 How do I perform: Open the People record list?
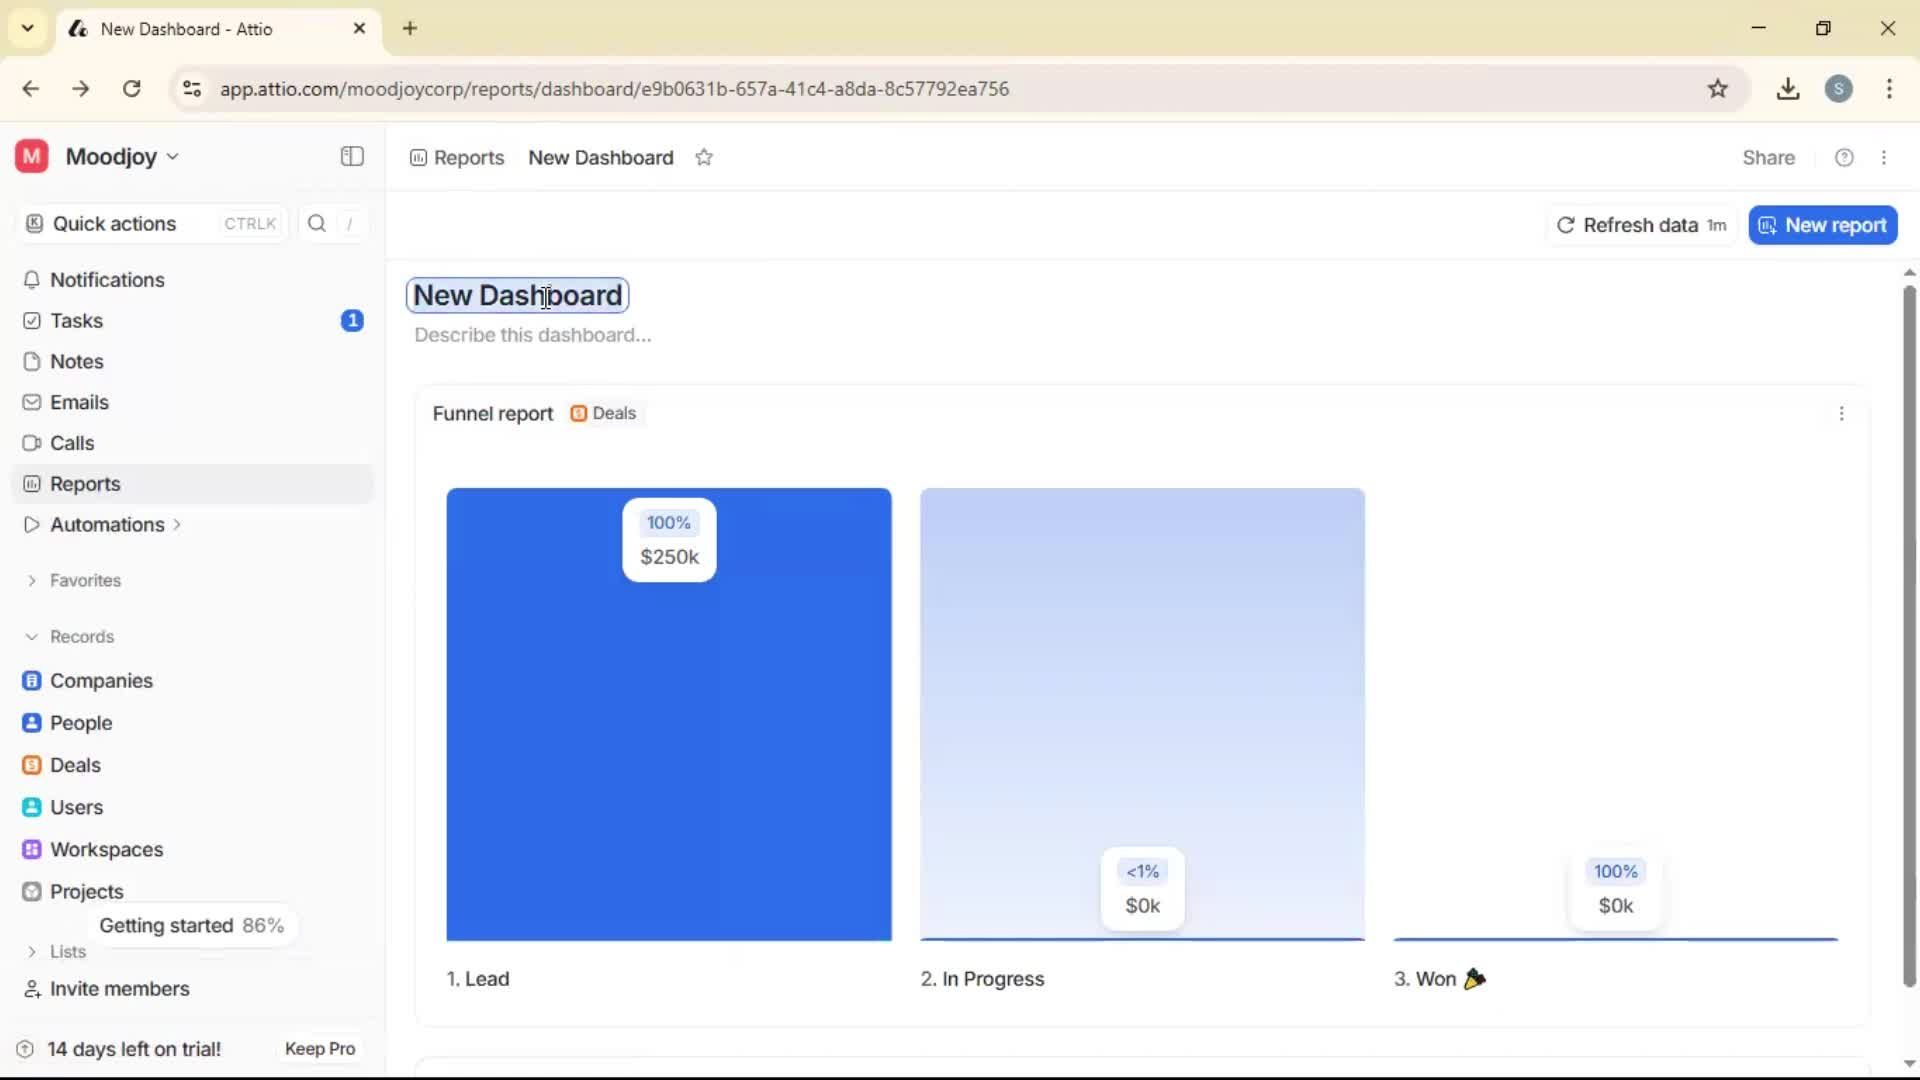(80, 722)
